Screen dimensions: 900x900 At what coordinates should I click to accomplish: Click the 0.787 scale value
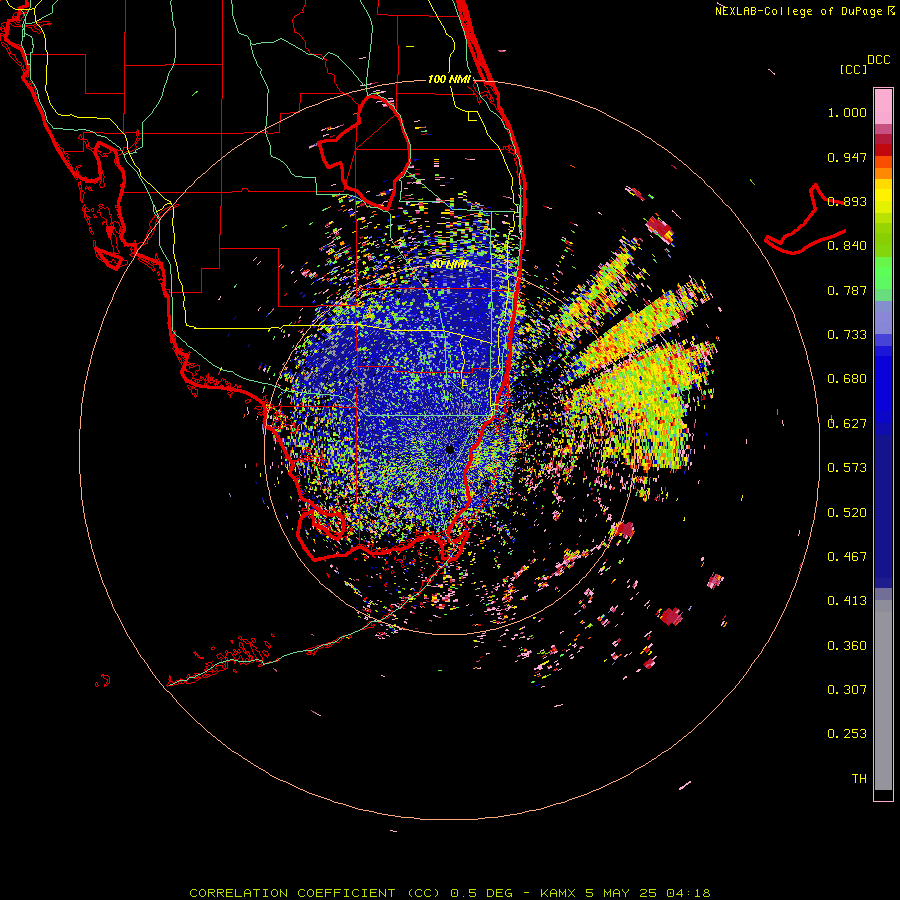point(847,290)
